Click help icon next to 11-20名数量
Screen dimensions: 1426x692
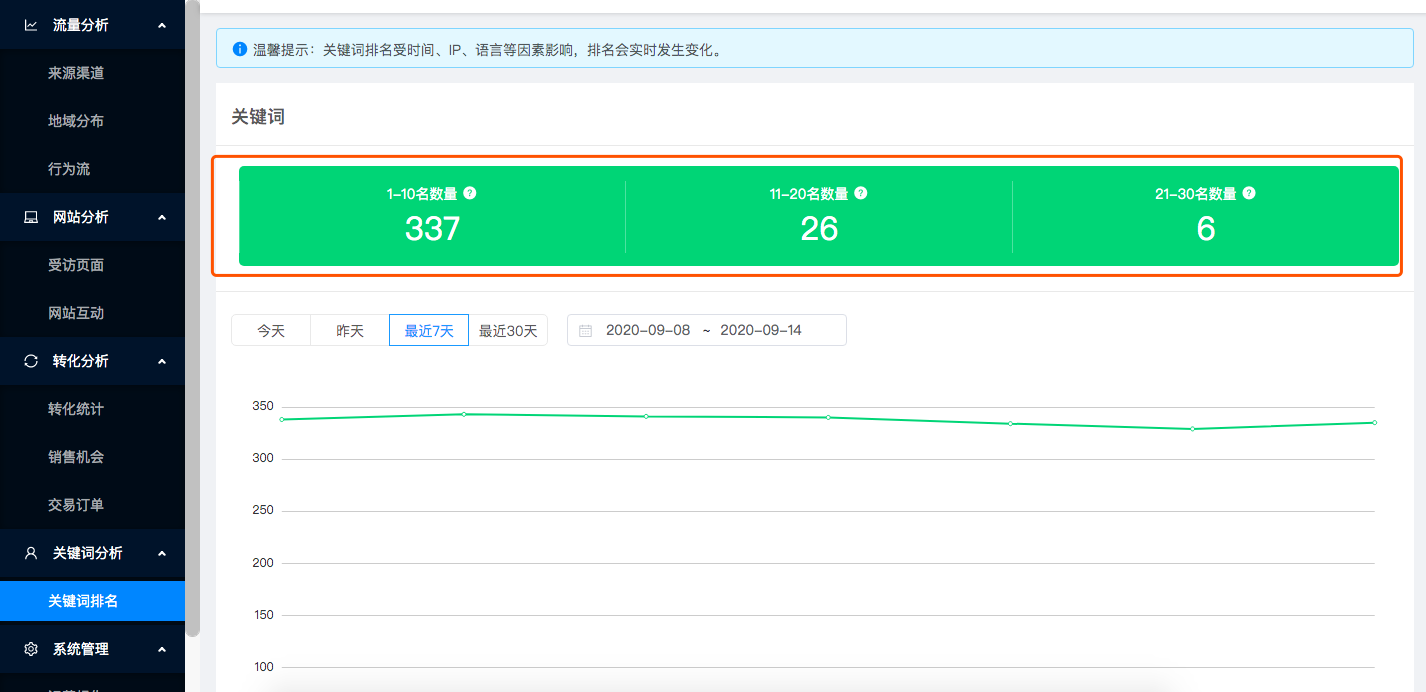(860, 193)
